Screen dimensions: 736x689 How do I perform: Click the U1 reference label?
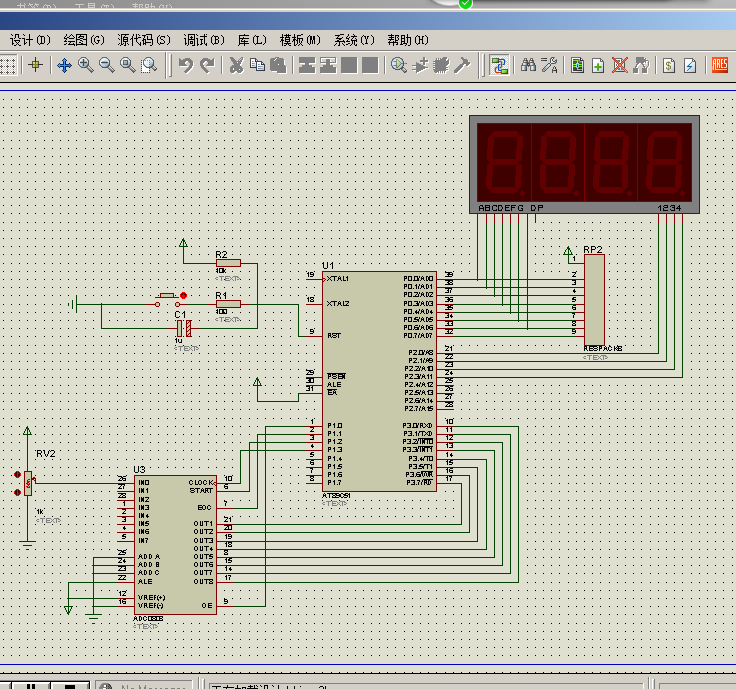click(328, 266)
